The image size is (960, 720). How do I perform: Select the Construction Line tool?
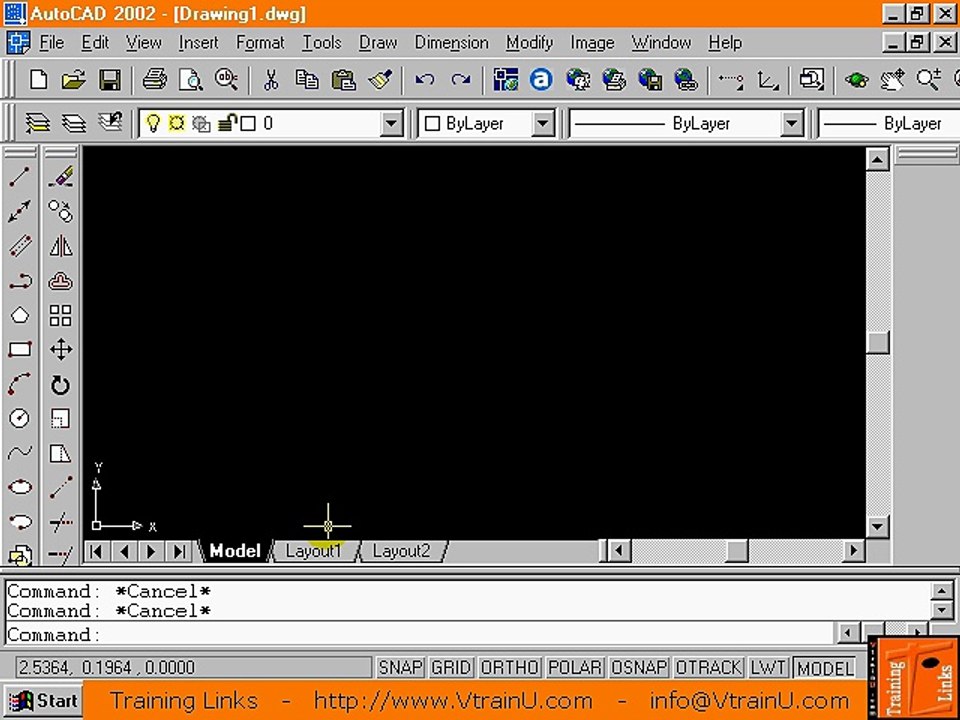coord(20,212)
